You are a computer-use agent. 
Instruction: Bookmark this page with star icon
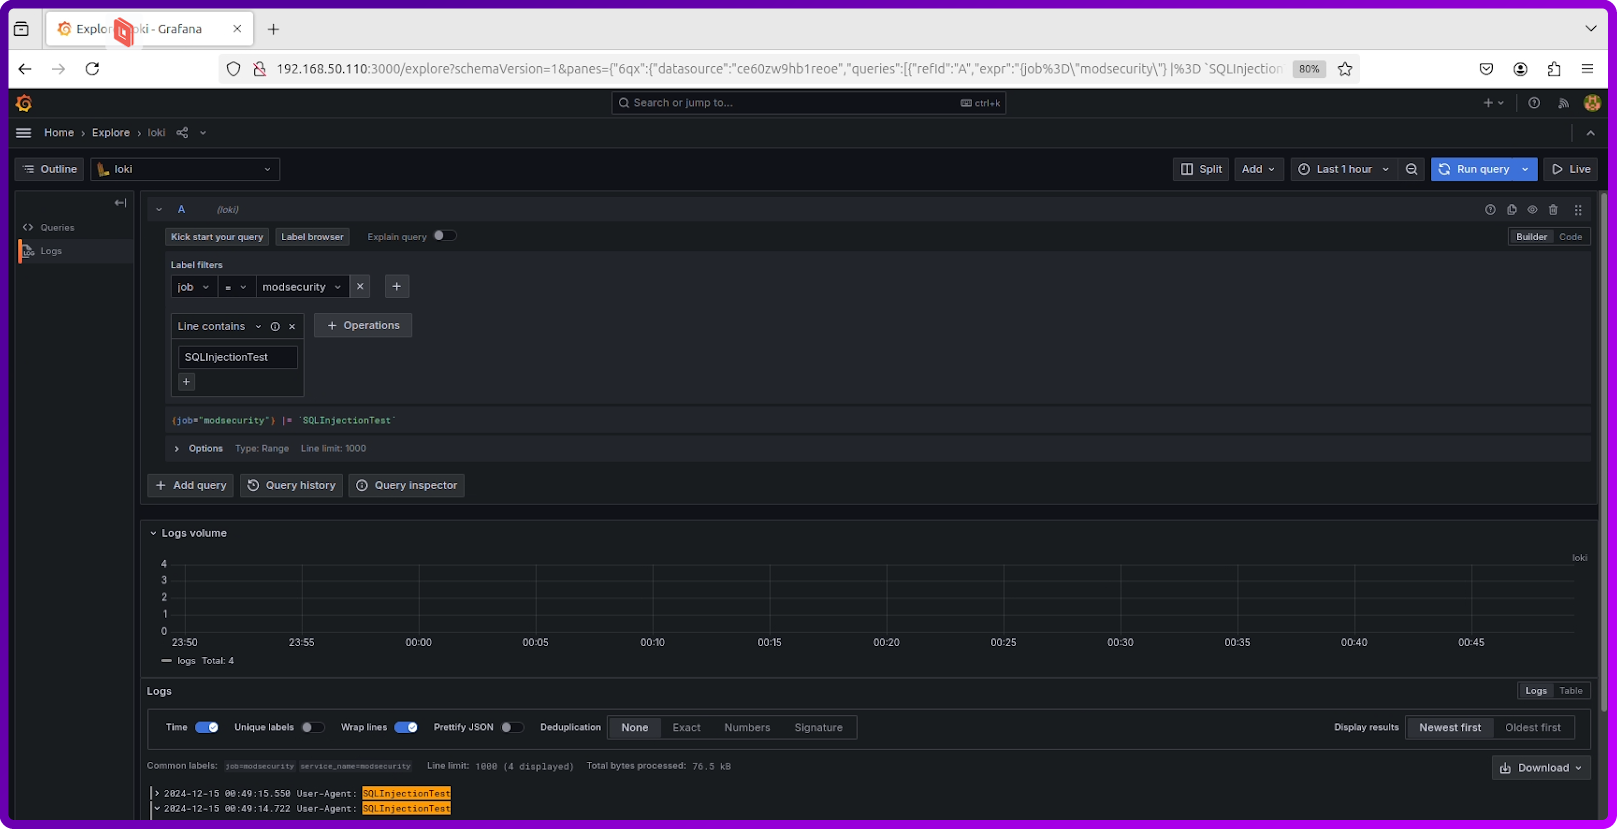pyautogui.click(x=1345, y=69)
